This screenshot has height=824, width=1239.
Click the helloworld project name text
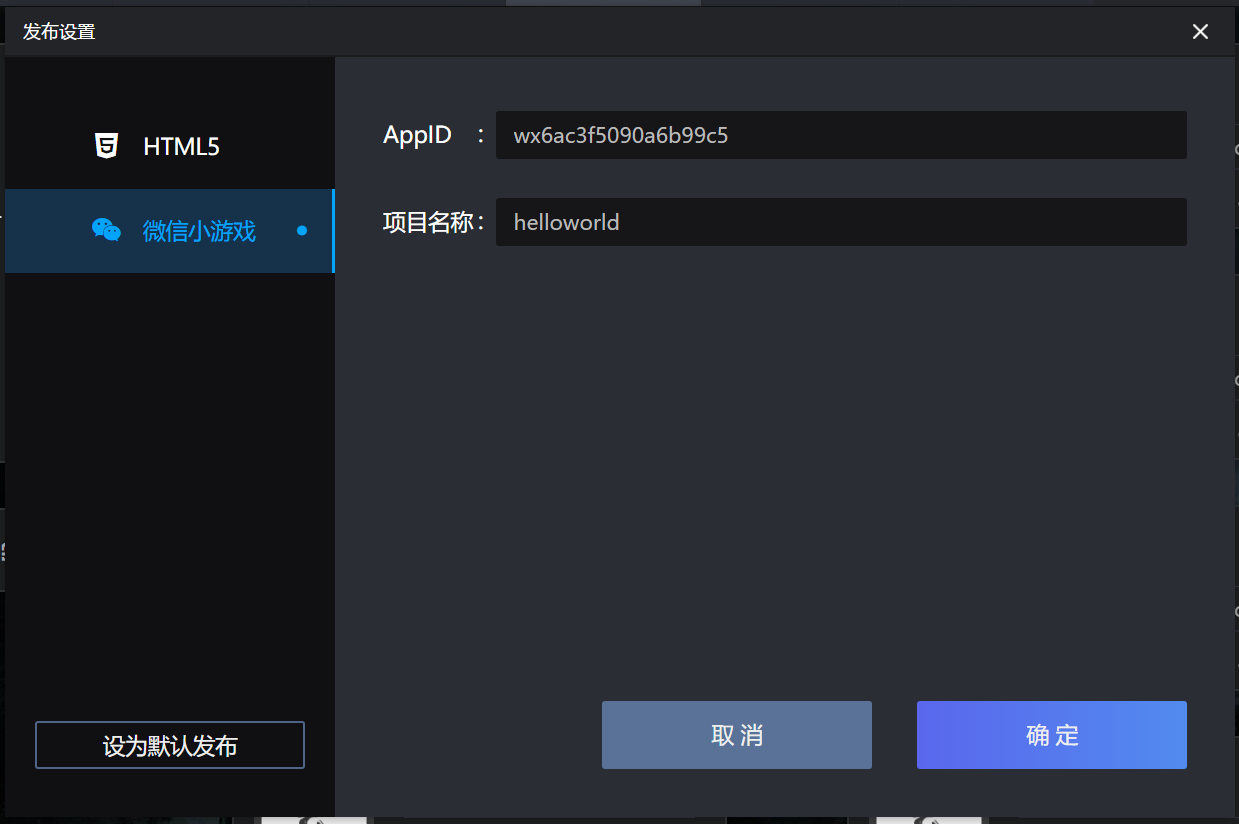pos(566,222)
